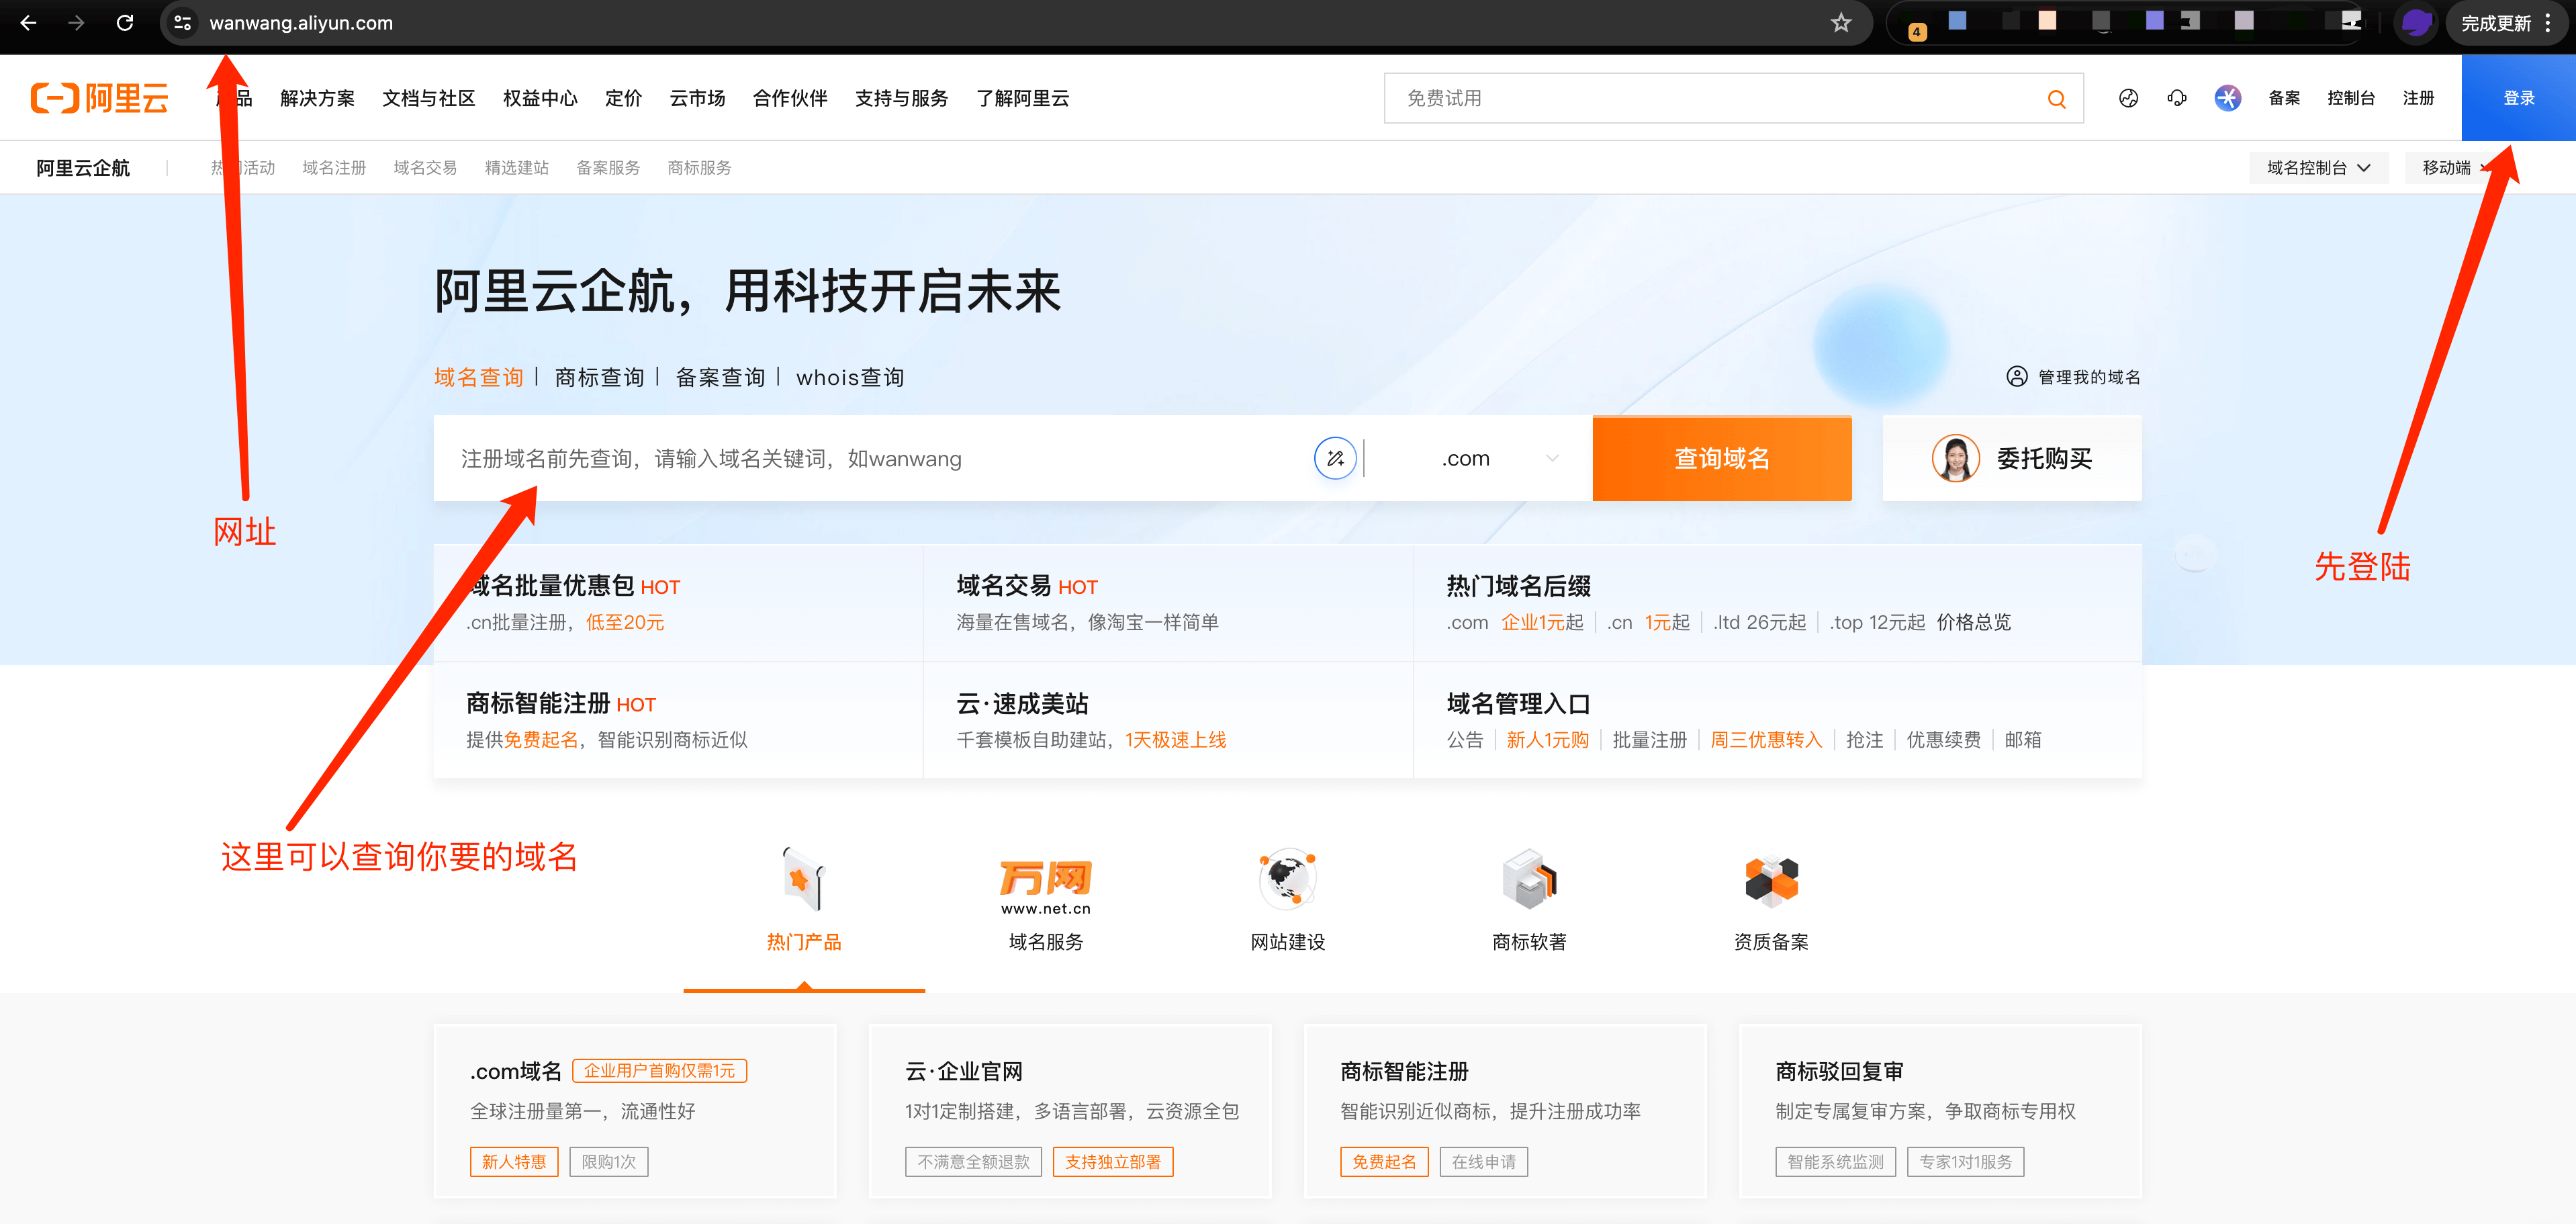The height and width of the screenshot is (1224, 2576).
Task: Open the .com域名 product card
Action: coord(635,1111)
